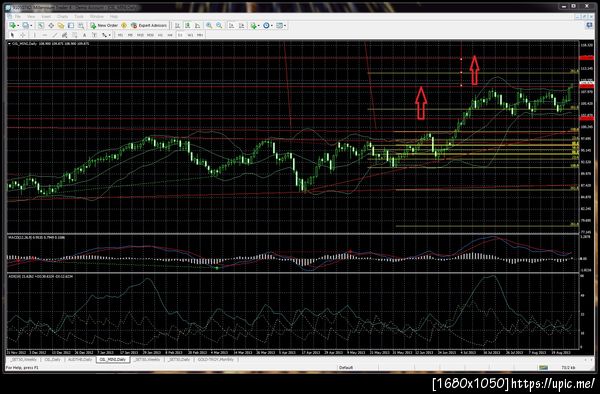Open the Window menu
Image resolution: width=600 pixels, height=394 pixels.
point(96,16)
